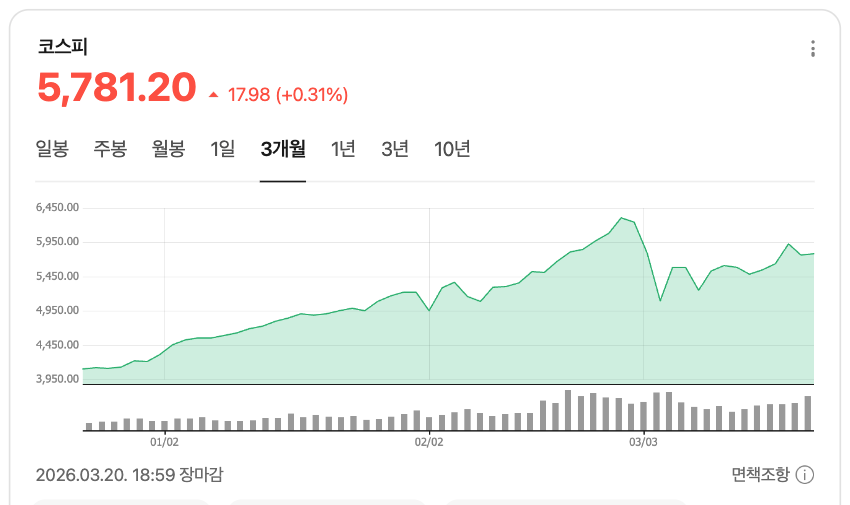
Task: Click the 면책조항 disclaimer link
Action: point(760,475)
